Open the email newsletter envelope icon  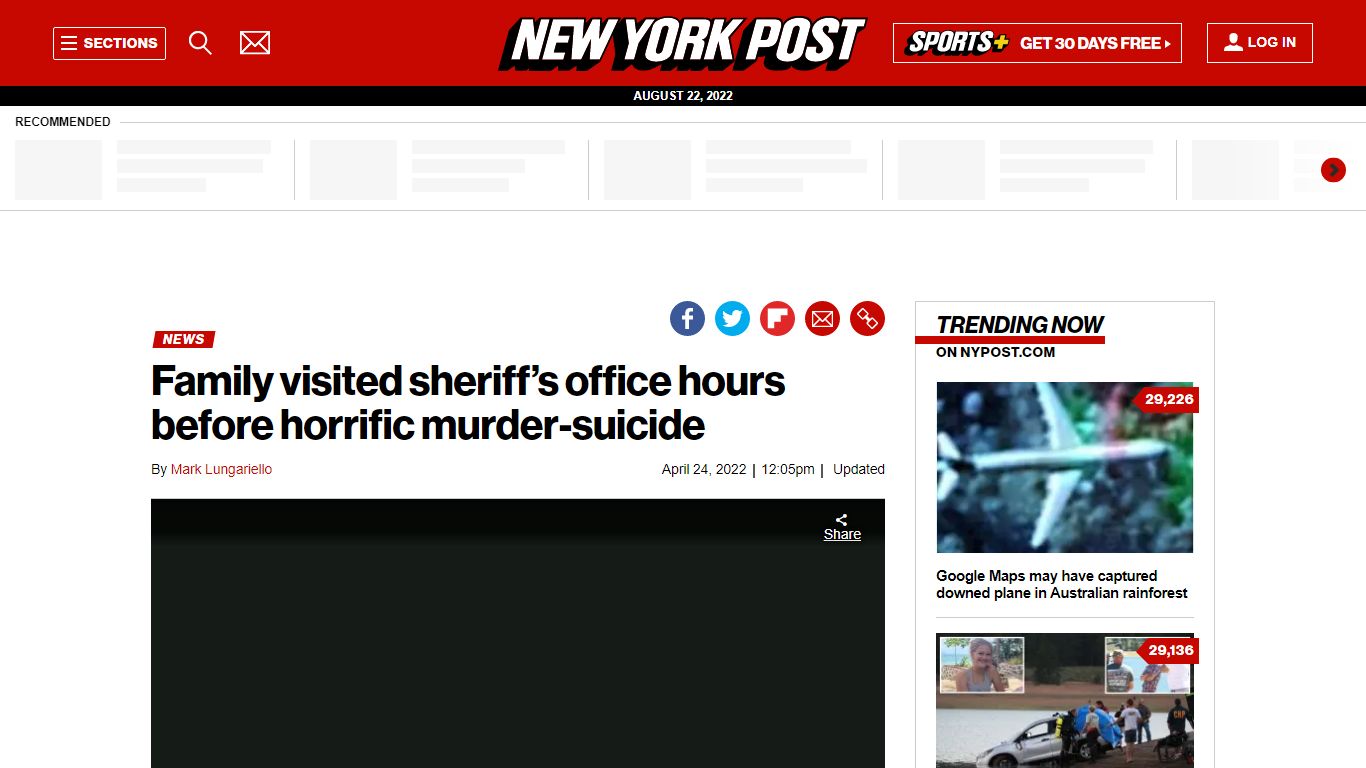point(255,43)
